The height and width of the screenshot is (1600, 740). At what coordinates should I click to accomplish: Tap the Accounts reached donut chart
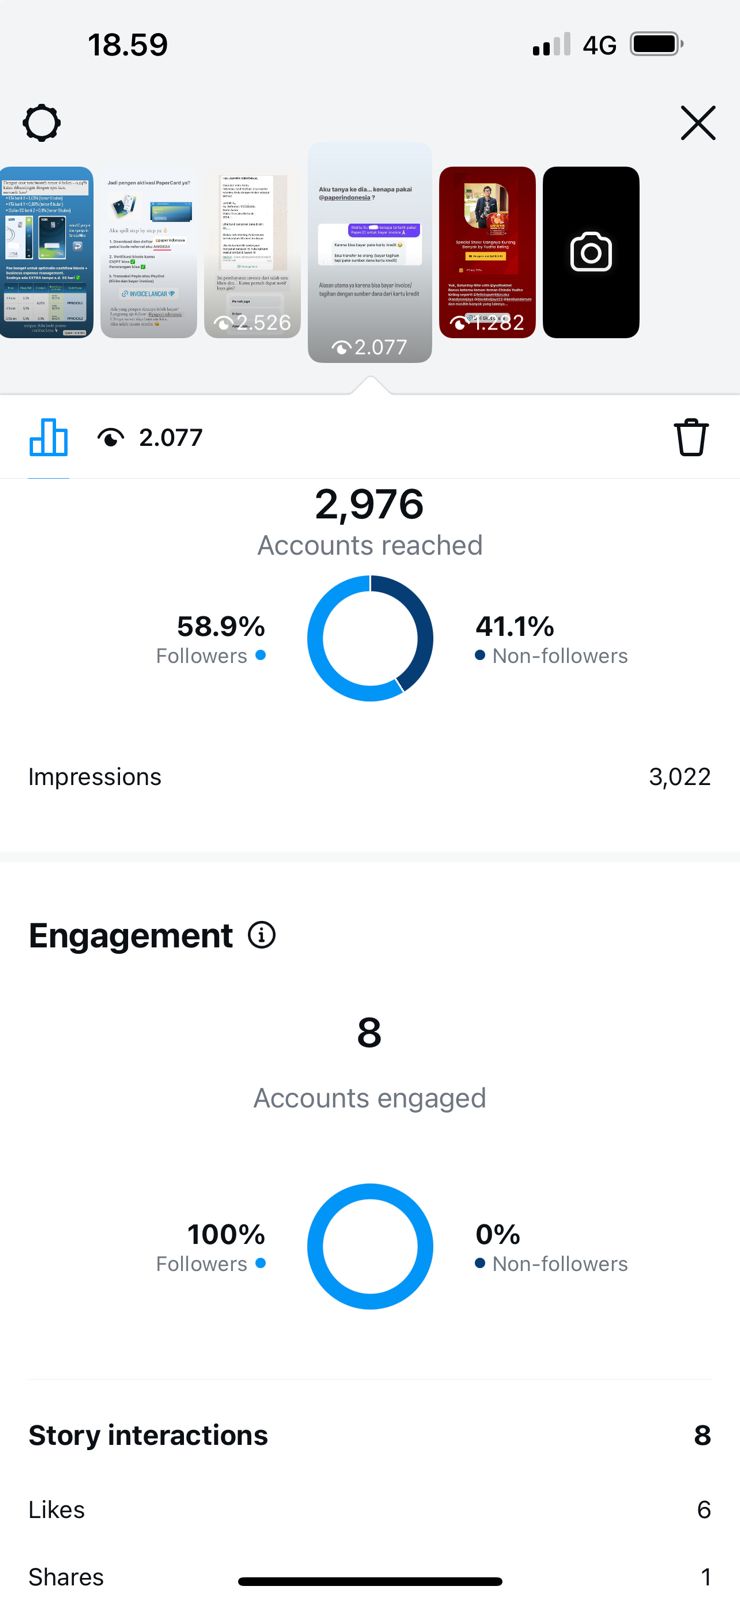coord(370,638)
